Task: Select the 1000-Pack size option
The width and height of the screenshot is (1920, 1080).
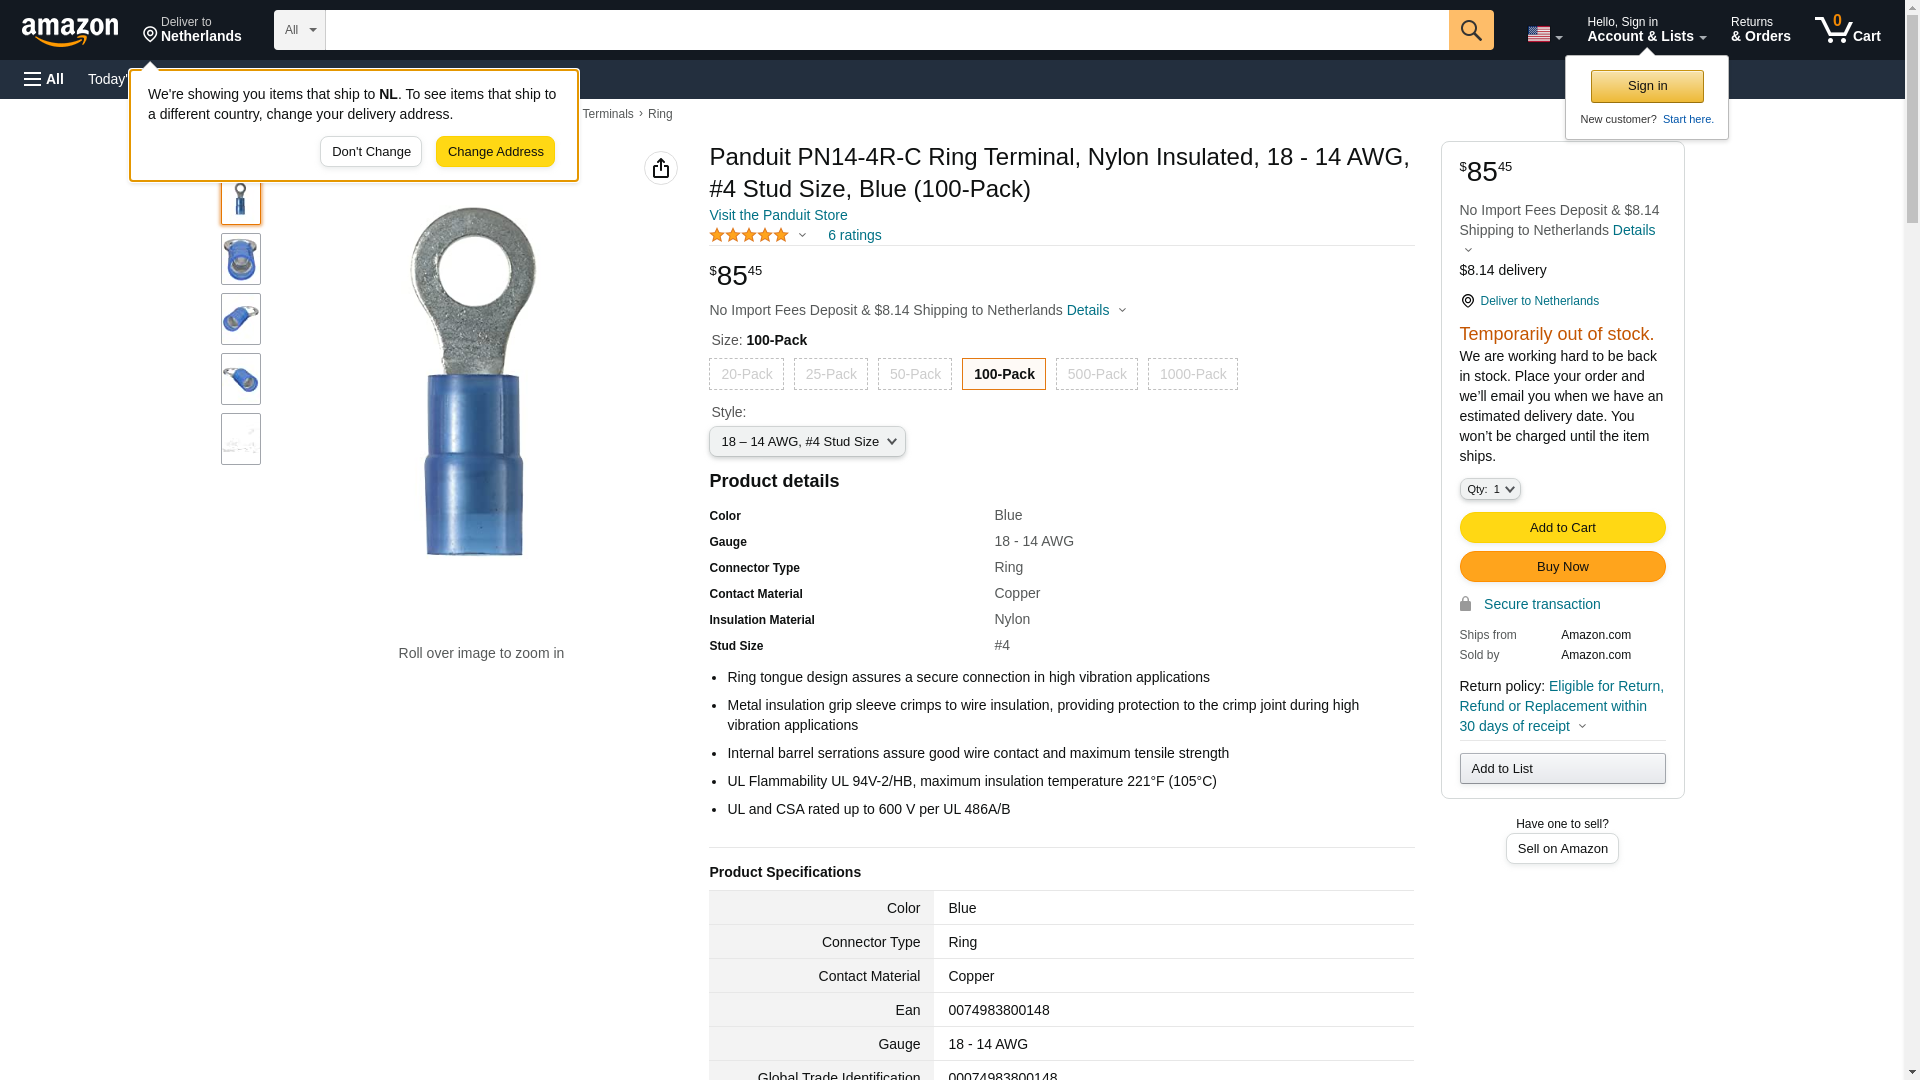Action: tap(1192, 374)
